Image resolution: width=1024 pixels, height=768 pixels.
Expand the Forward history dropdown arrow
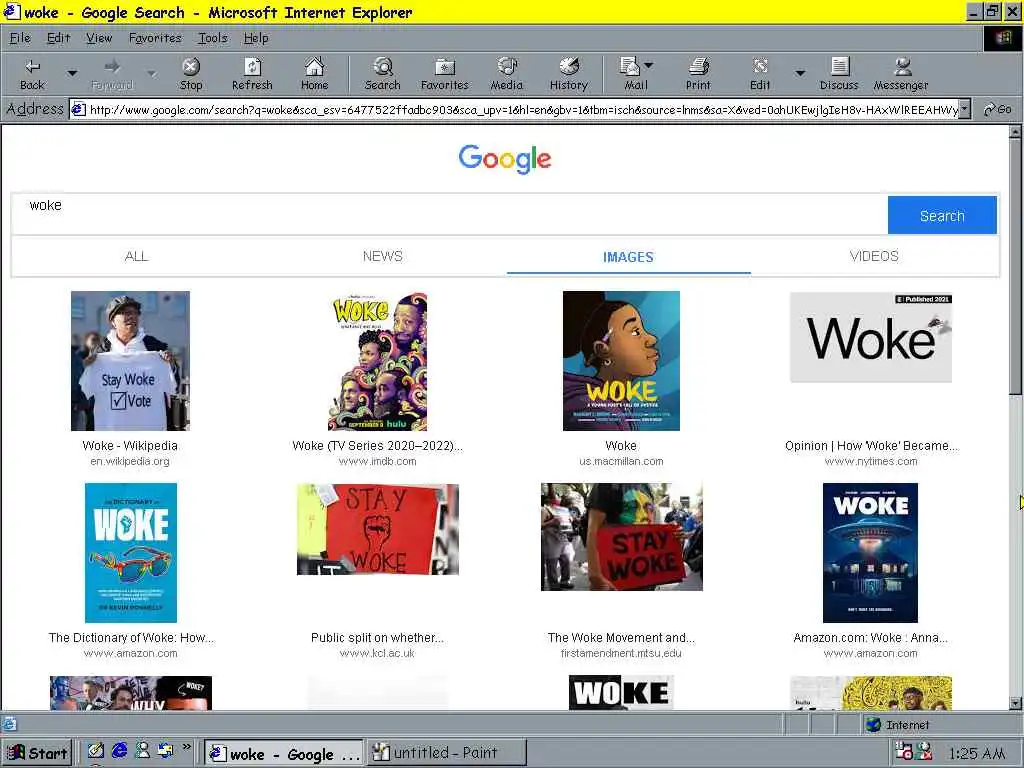(x=152, y=74)
